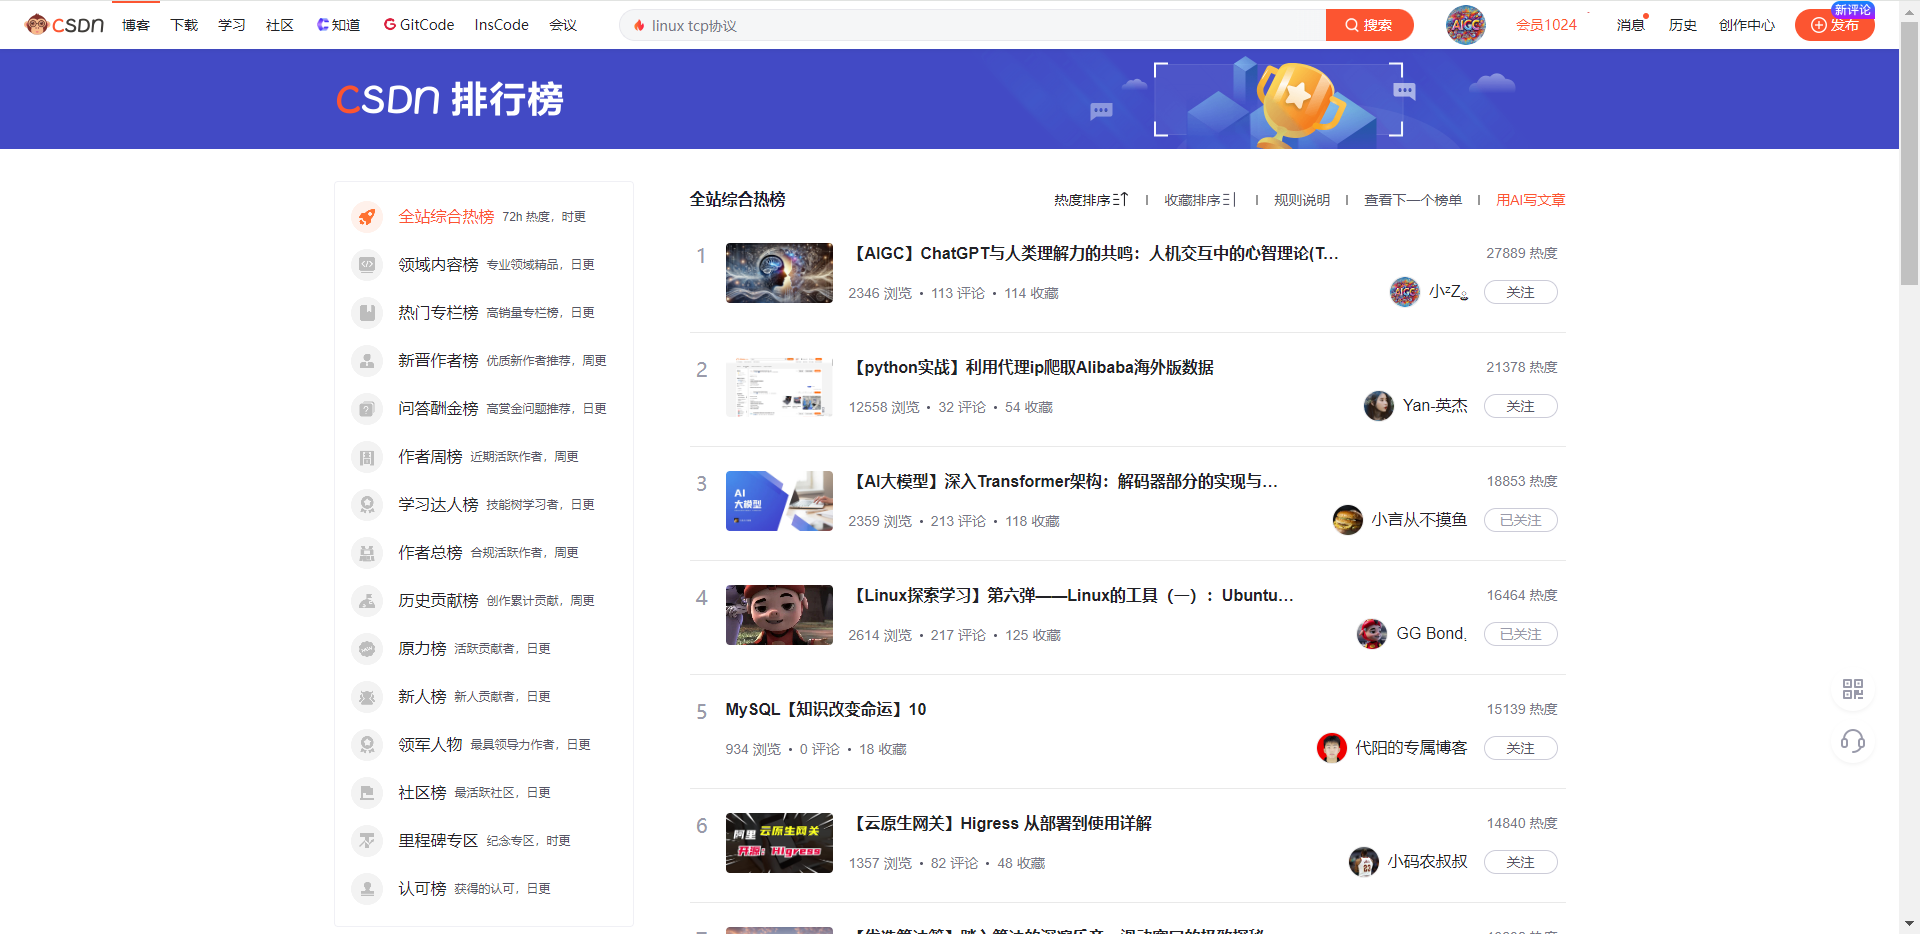Click the 里程碑专区 sidebar icon
Viewport: 1920px width, 934px height.
[367, 840]
